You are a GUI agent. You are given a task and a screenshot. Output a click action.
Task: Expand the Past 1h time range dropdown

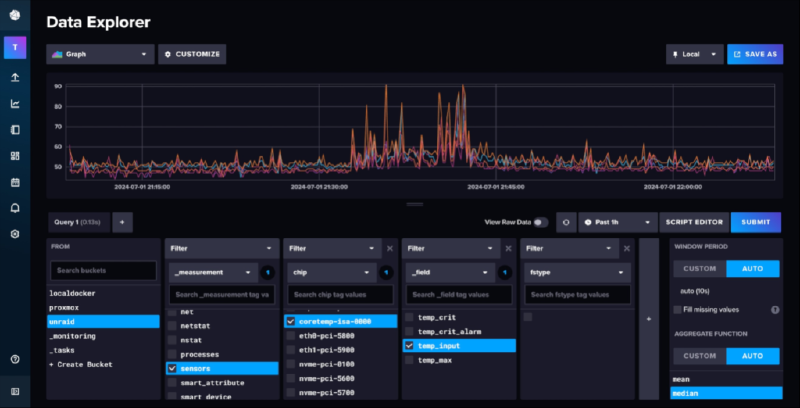coord(618,222)
